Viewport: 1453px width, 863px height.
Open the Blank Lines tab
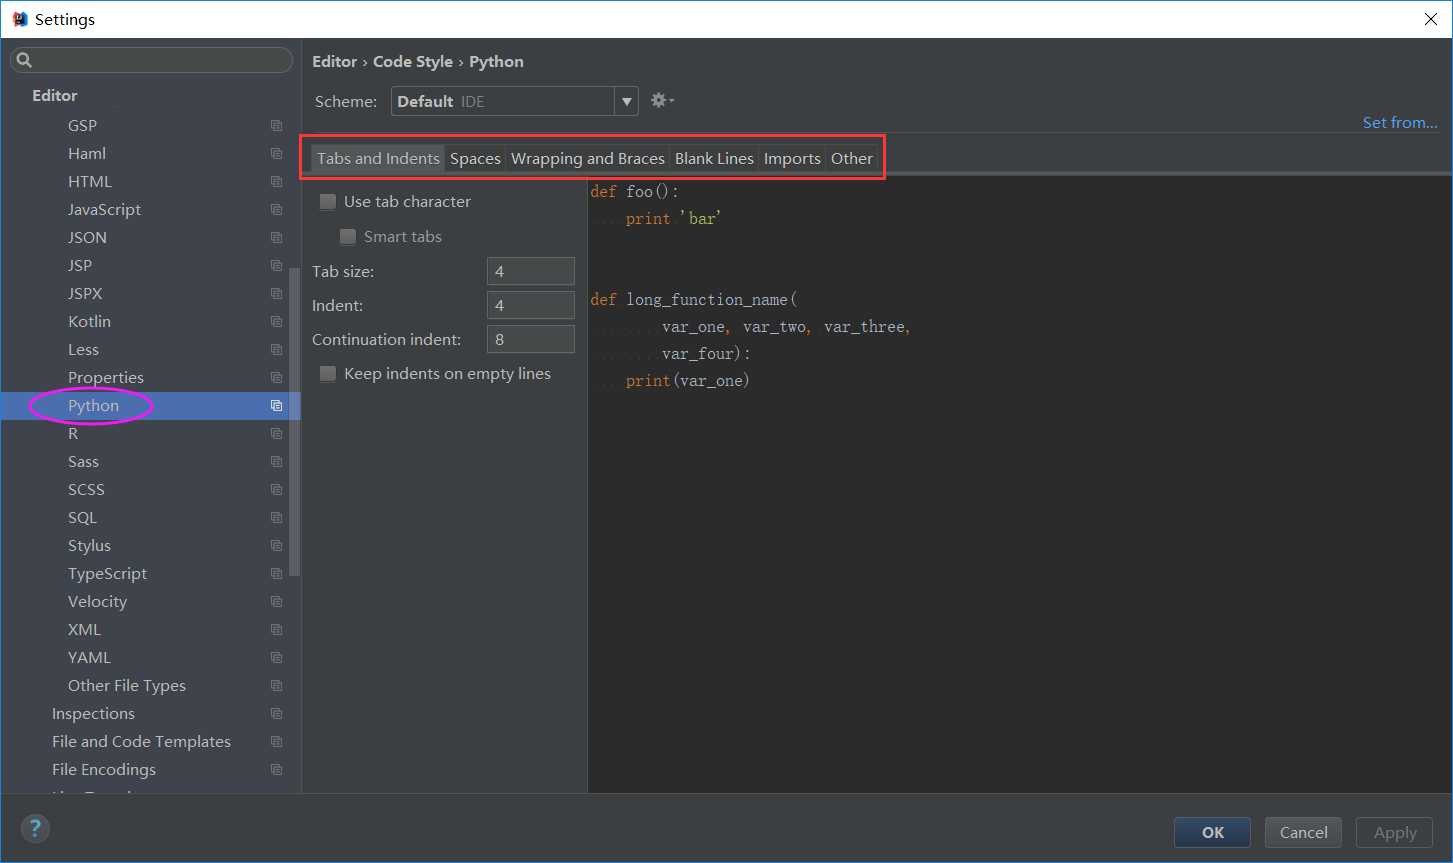pyautogui.click(x=714, y=158)
